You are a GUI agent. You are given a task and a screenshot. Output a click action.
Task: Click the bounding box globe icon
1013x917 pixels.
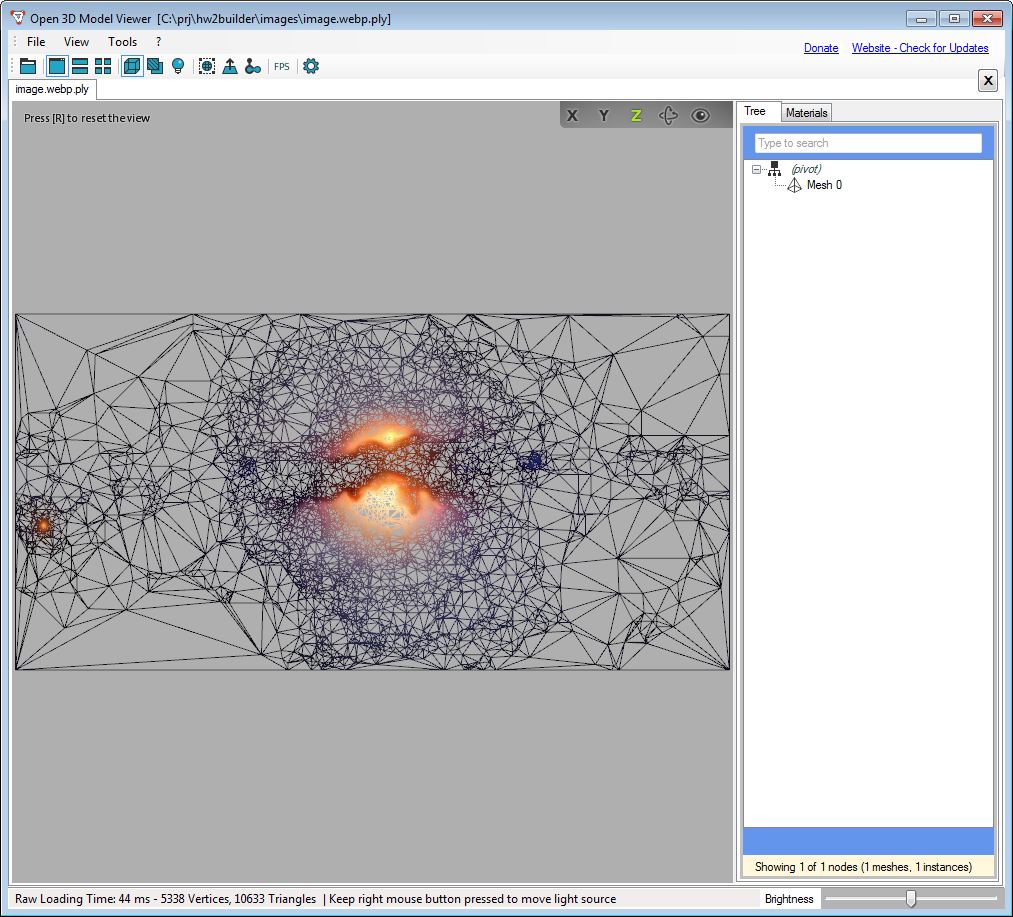pyautogui.click(x=207, y=66)
